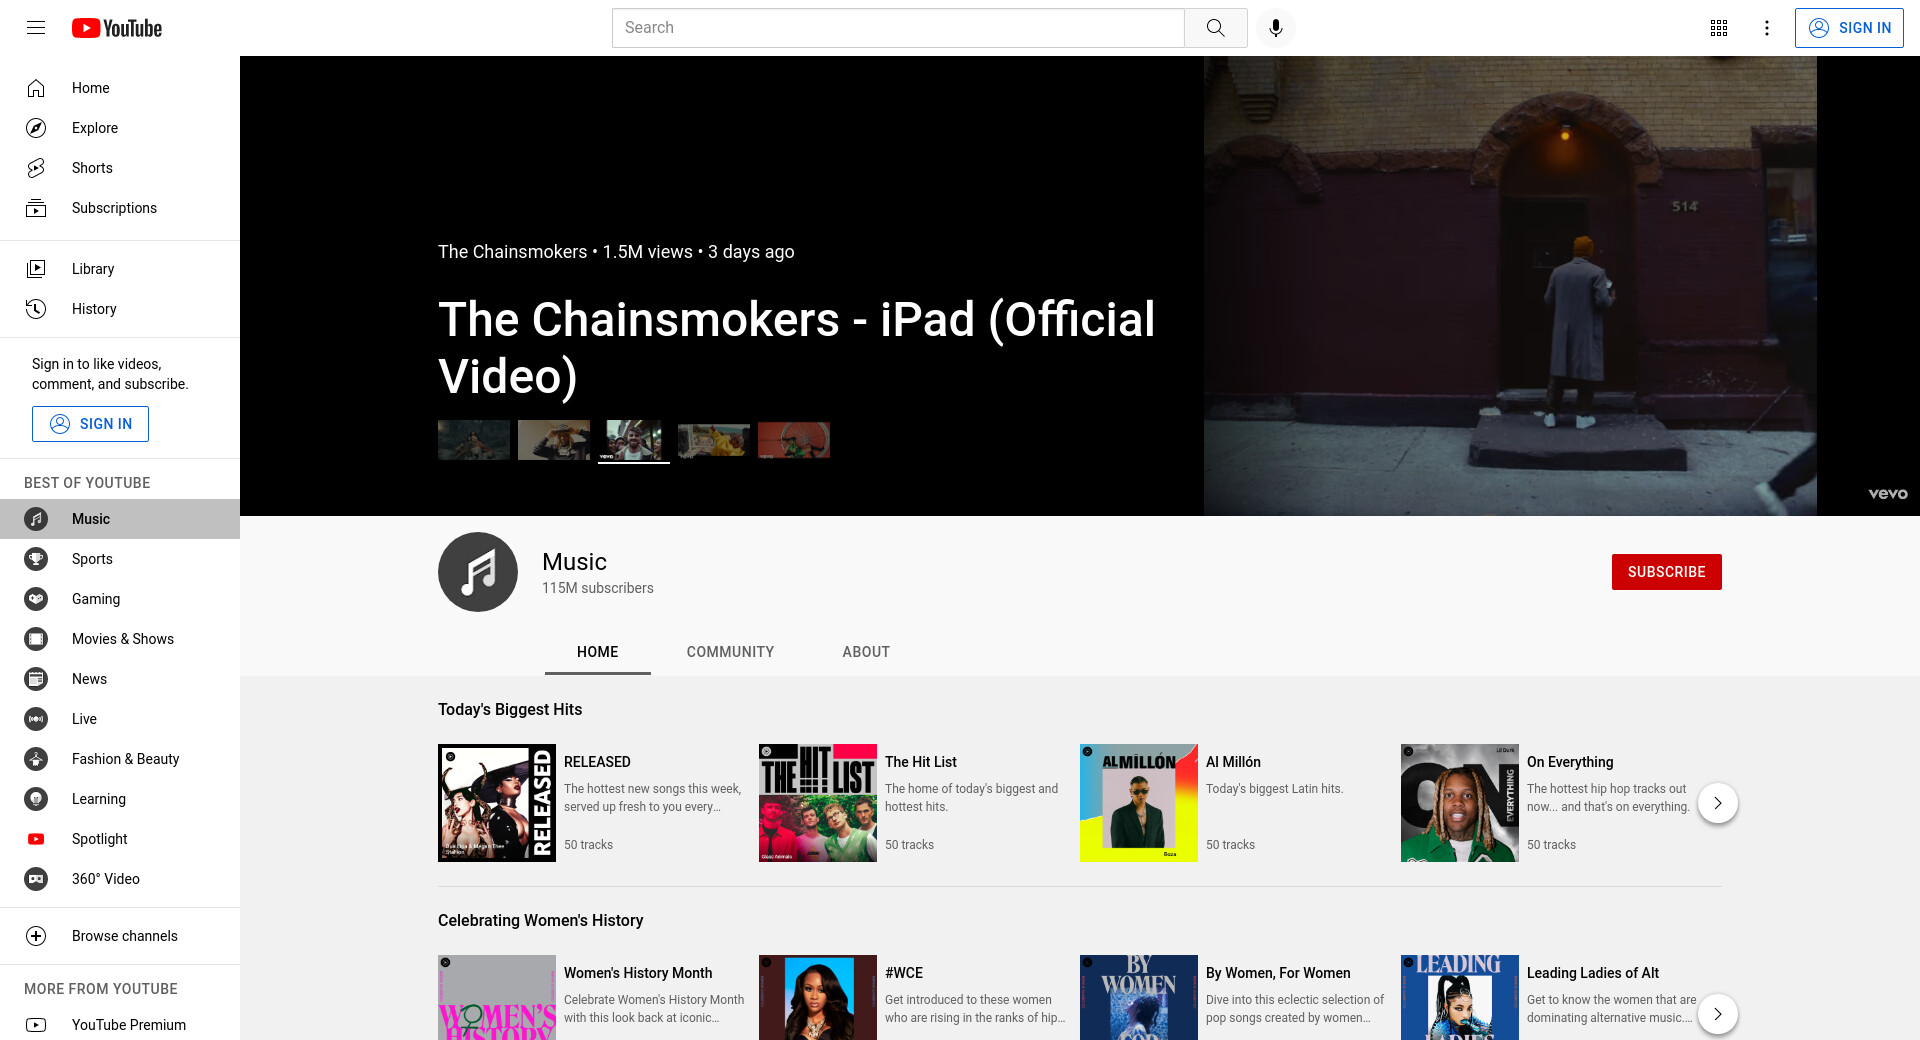This screenshot has height=1040, width=1920.
Task: Switch to the ABOUT tab
Action: (866, 652)
